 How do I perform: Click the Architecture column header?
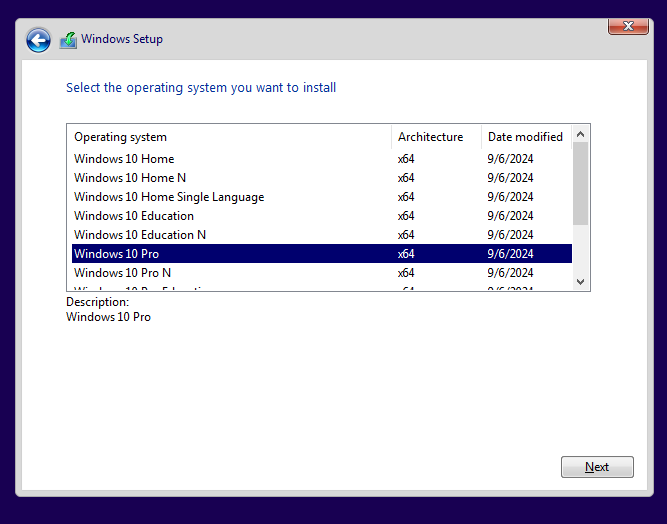(436, 137)
